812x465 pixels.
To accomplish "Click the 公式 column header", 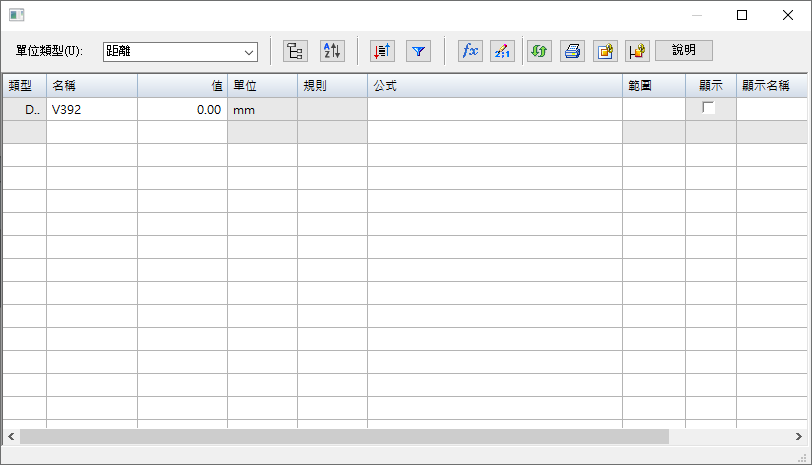I will (x=494, y=86).
